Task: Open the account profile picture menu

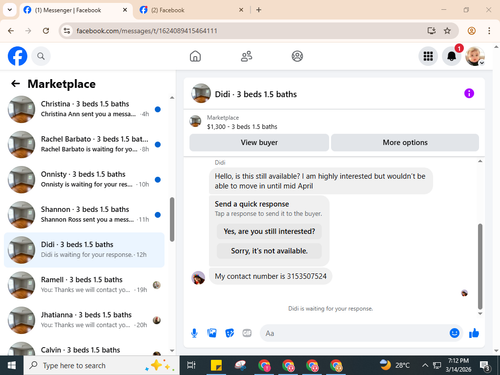Action: tap(475, 56)
